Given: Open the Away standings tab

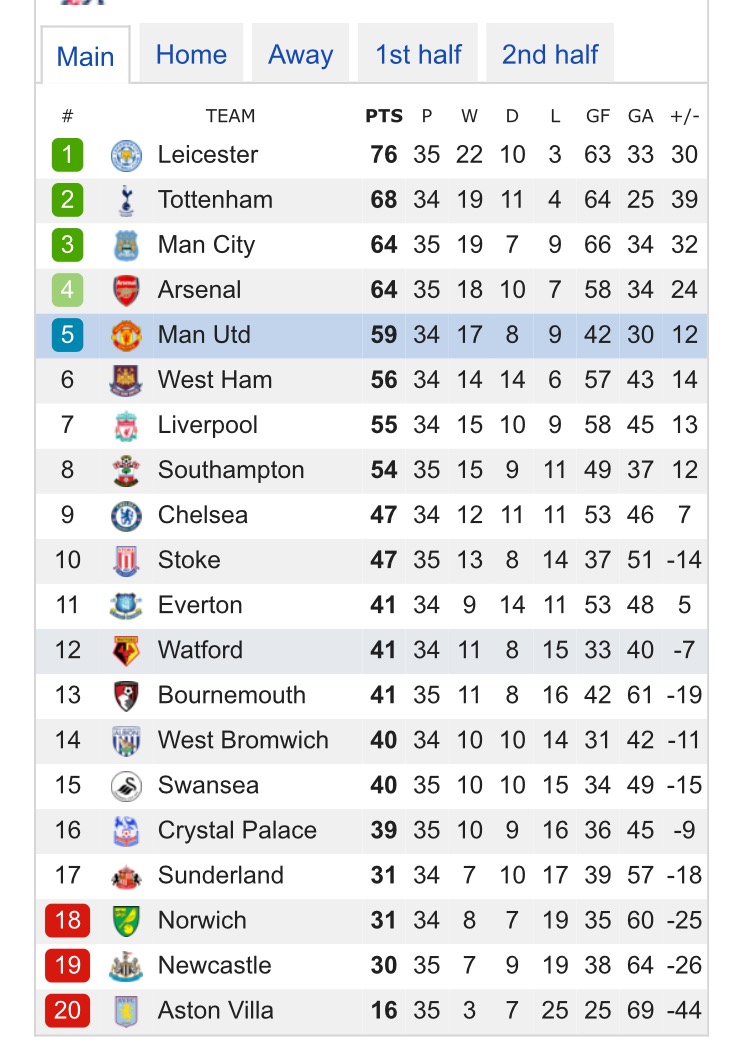Looking at the screenshot, I should coord(300,55).
